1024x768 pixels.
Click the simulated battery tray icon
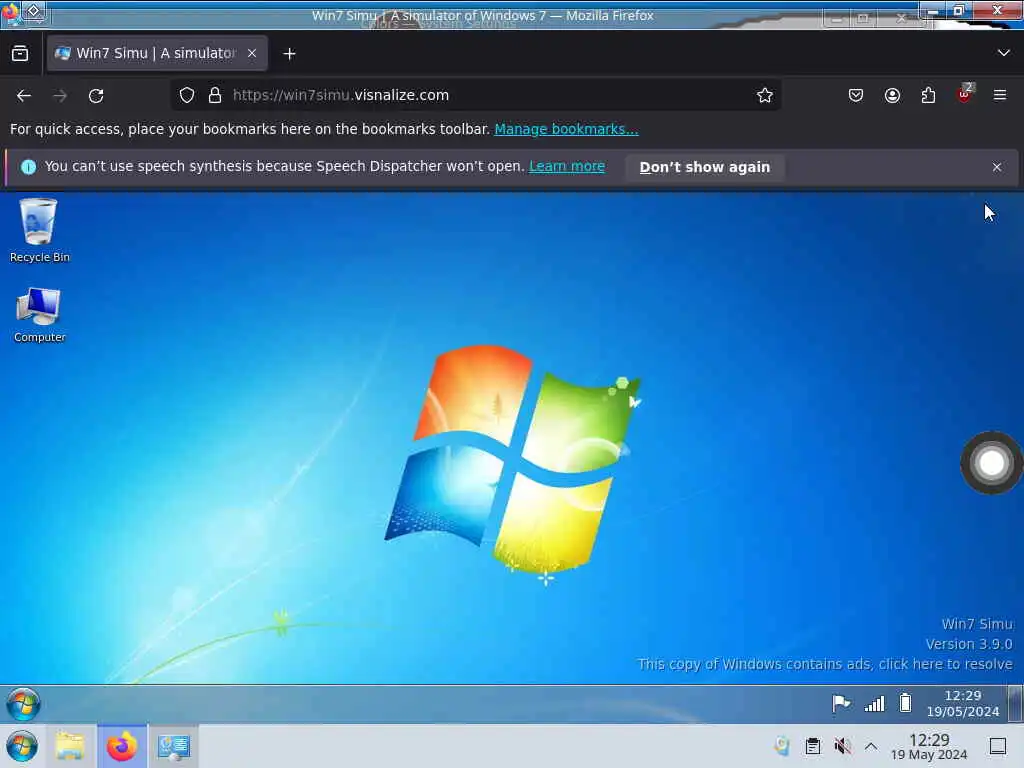coord(905,703)
